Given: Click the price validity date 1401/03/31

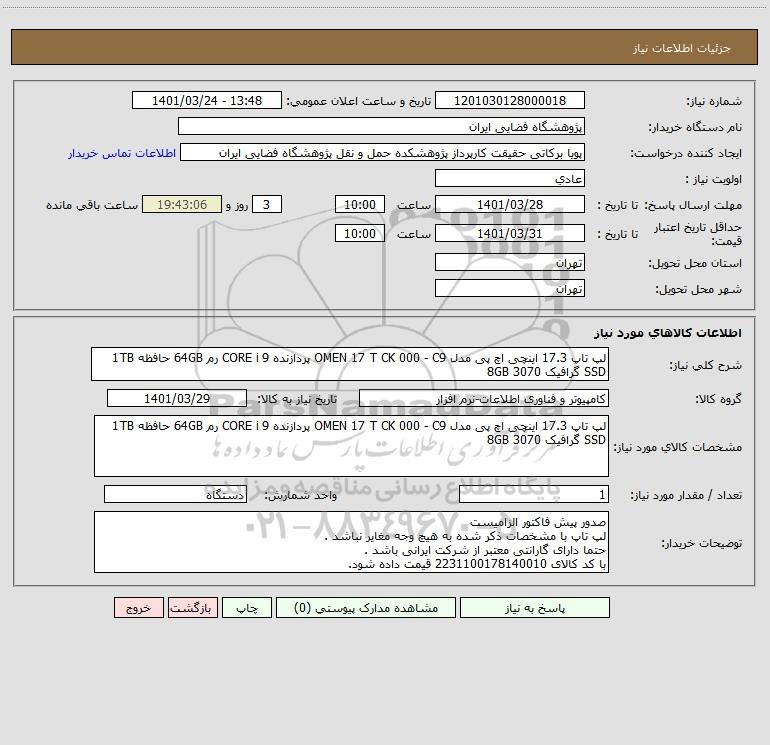Looking at the screenshot, I should click(x=510, y=234).
